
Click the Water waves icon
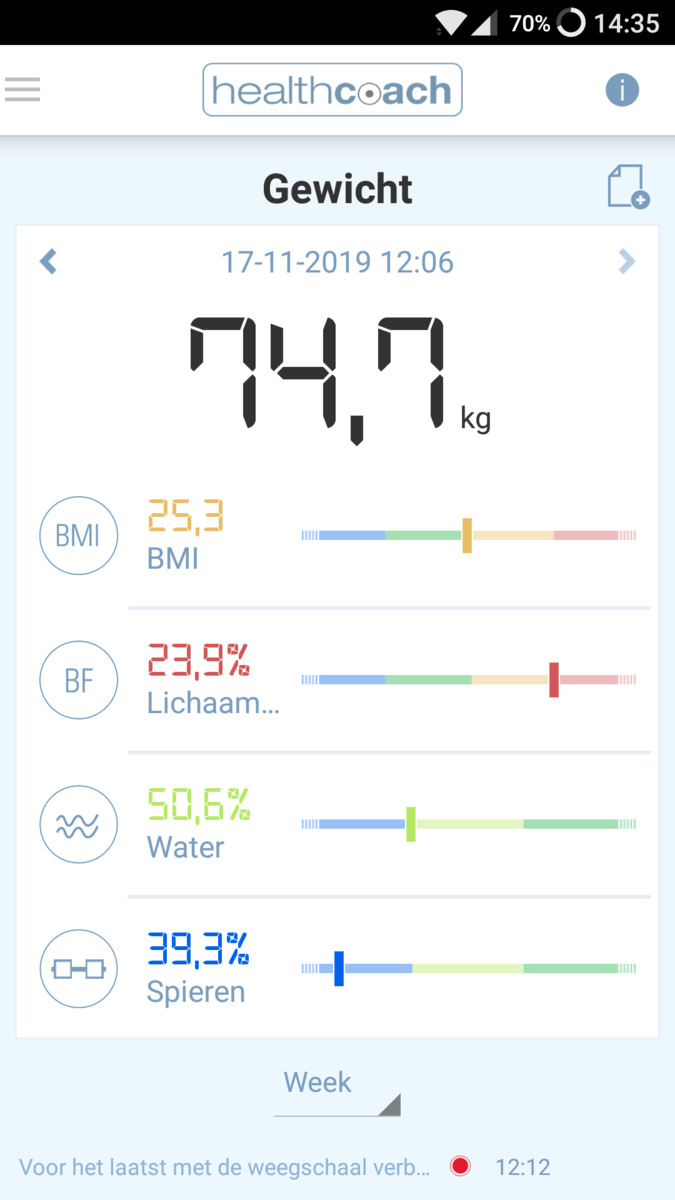coord(78,824)
